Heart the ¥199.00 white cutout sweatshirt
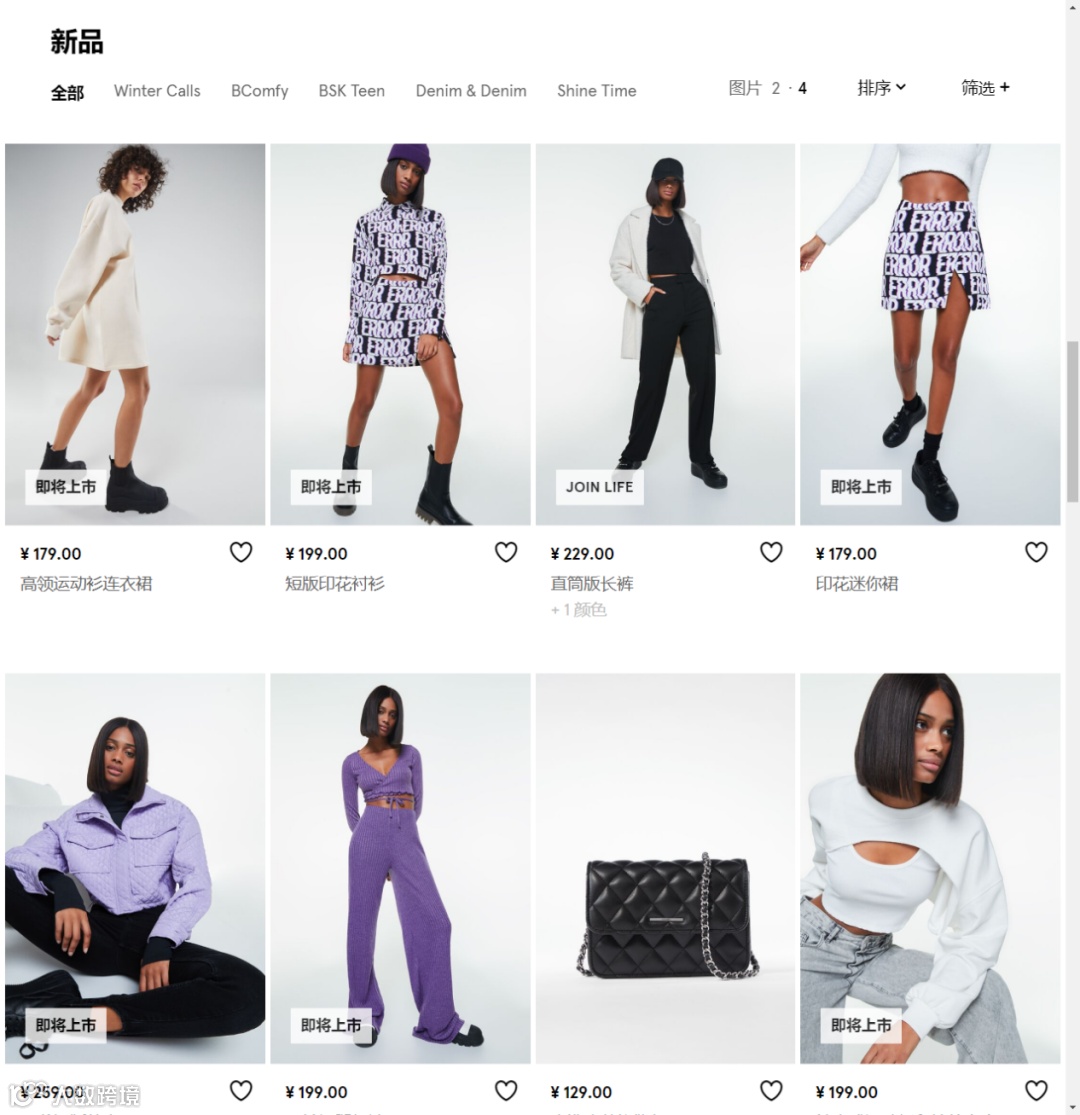Screen dimensions: 1080x1115 click(1037, 1090)
